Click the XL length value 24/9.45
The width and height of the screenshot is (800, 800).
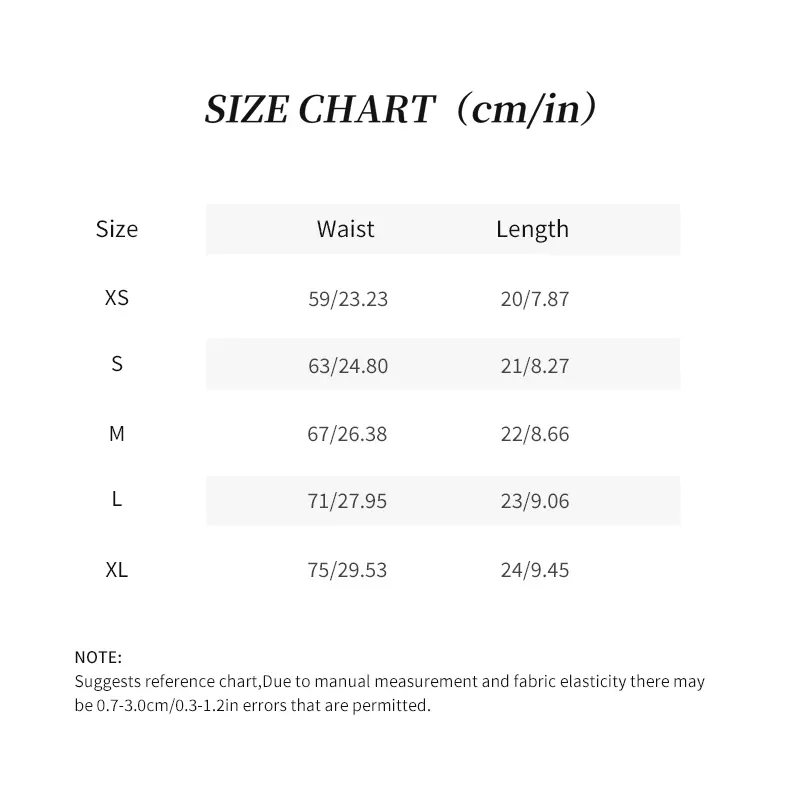[x=534, y=571]
